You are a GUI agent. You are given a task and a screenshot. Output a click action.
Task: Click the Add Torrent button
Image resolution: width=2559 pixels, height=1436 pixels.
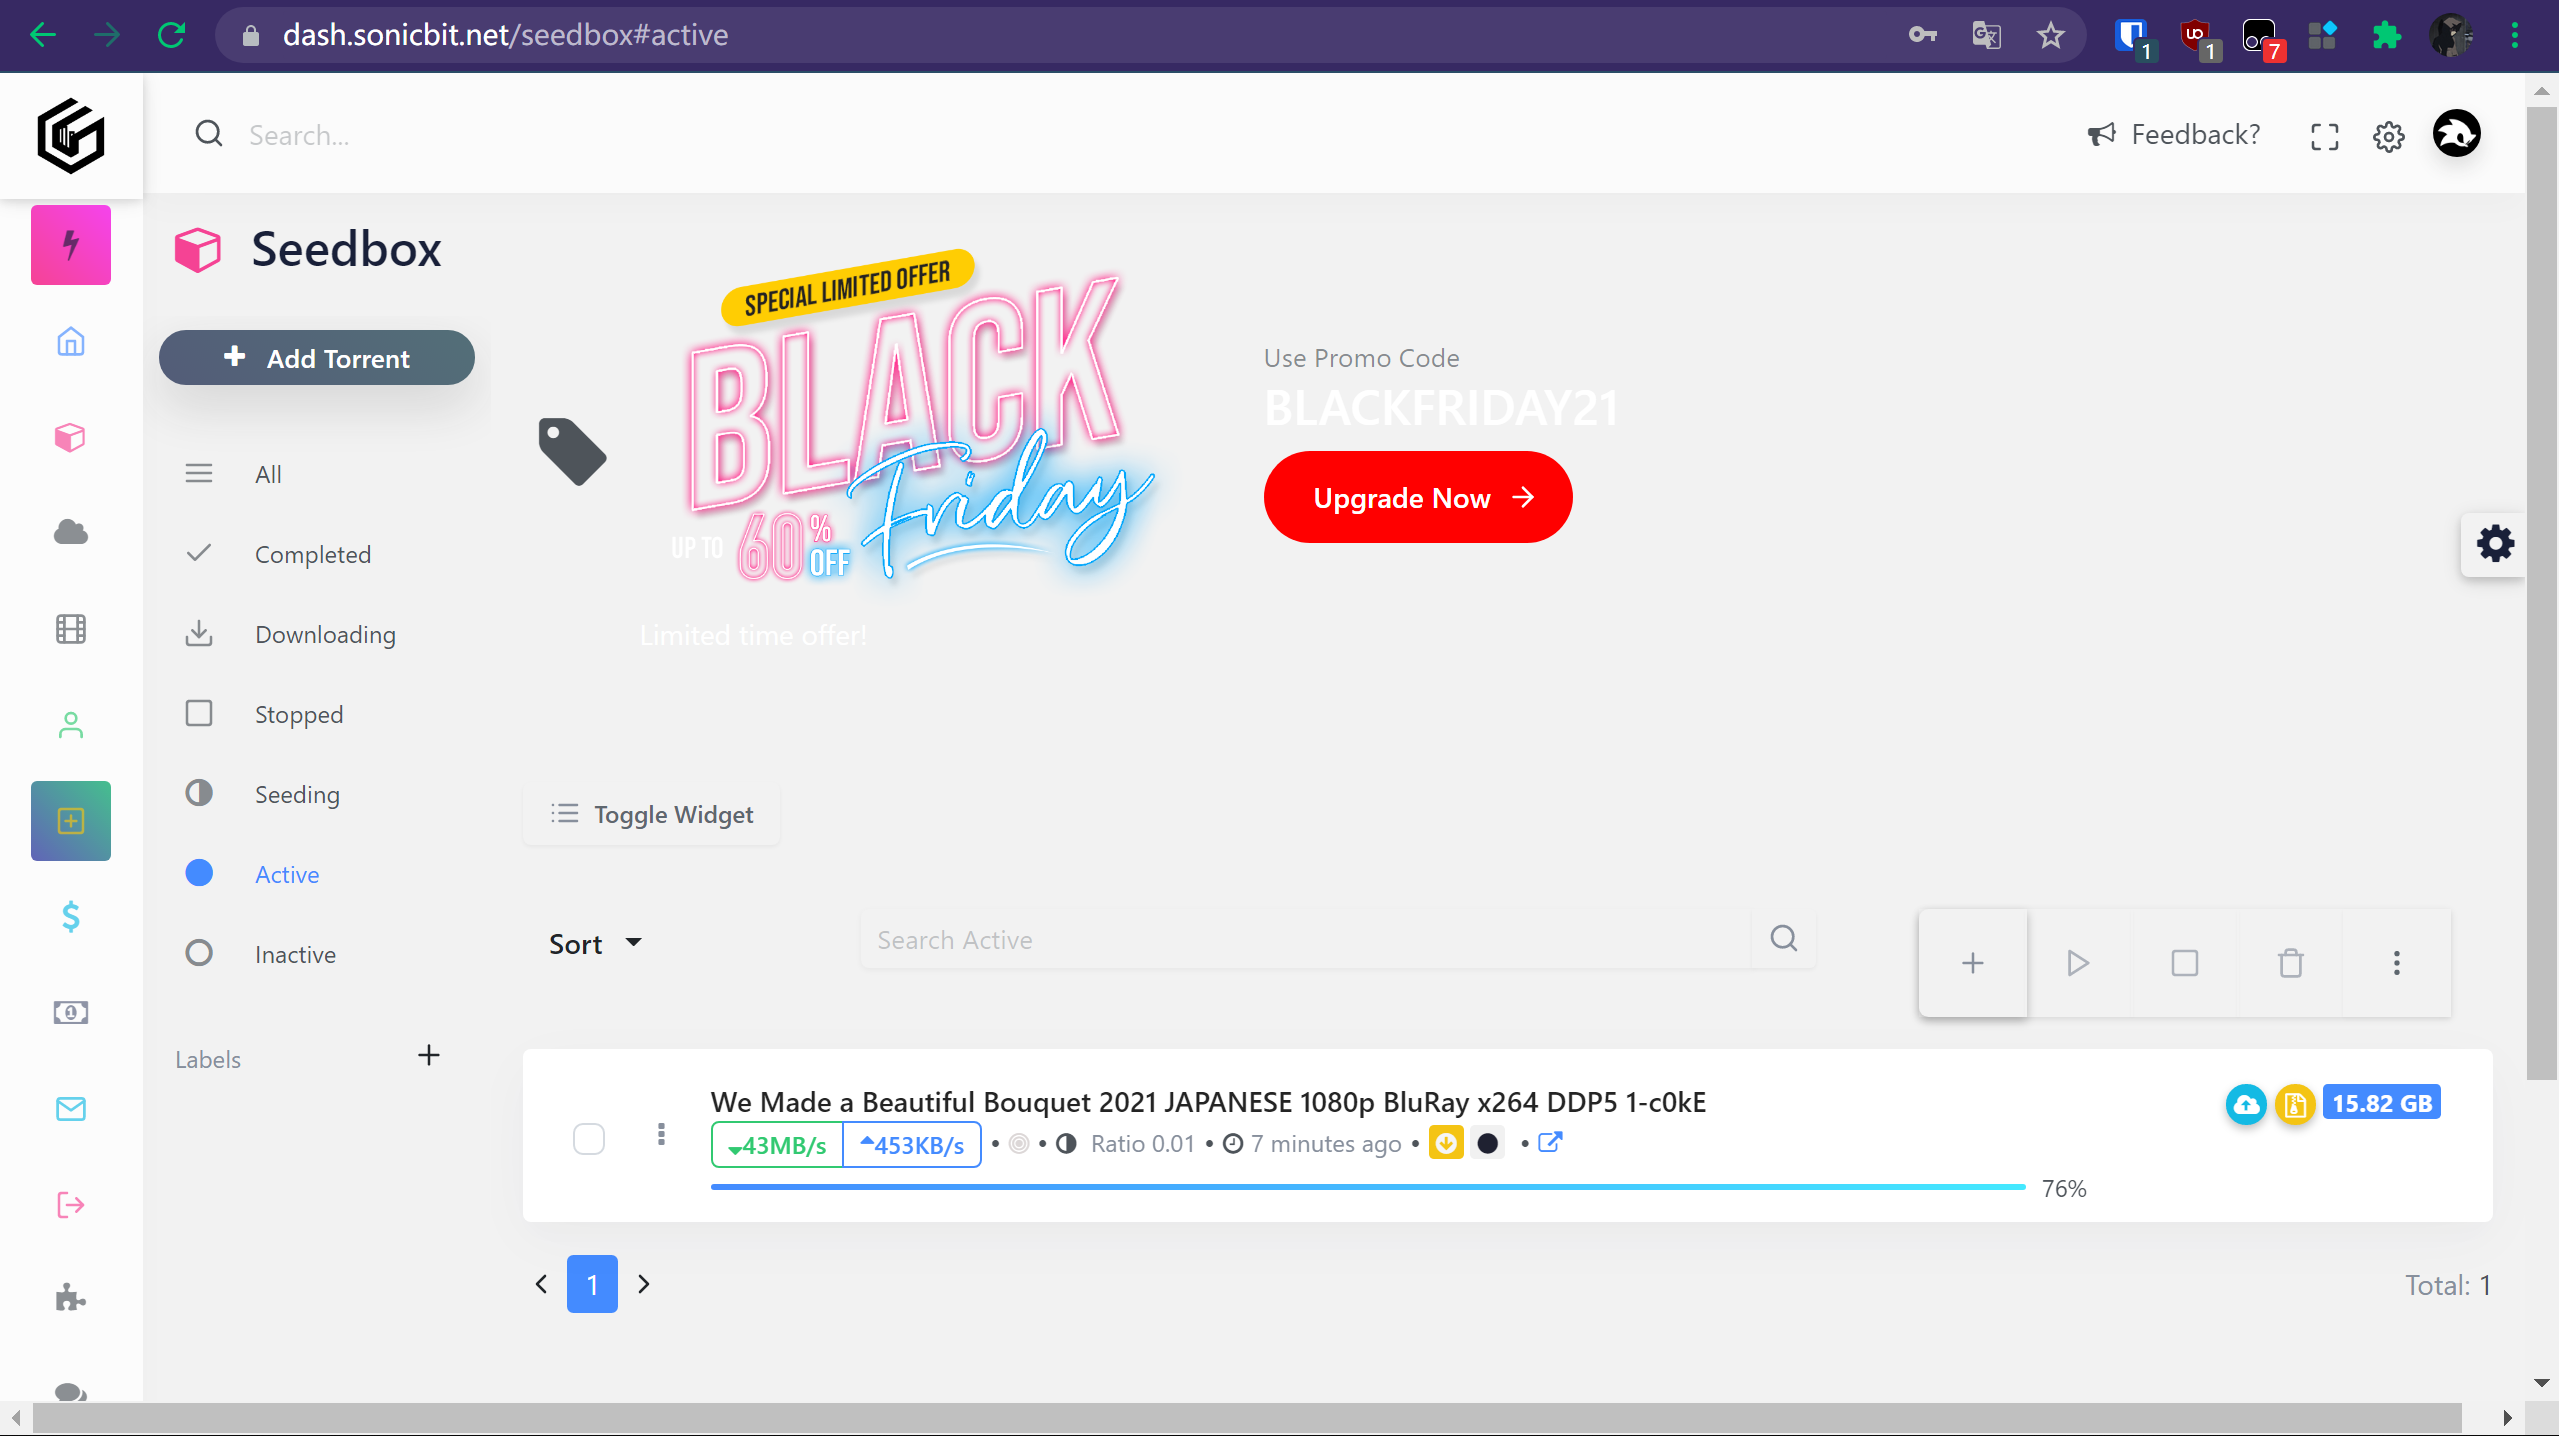click(x=316, y=359)
